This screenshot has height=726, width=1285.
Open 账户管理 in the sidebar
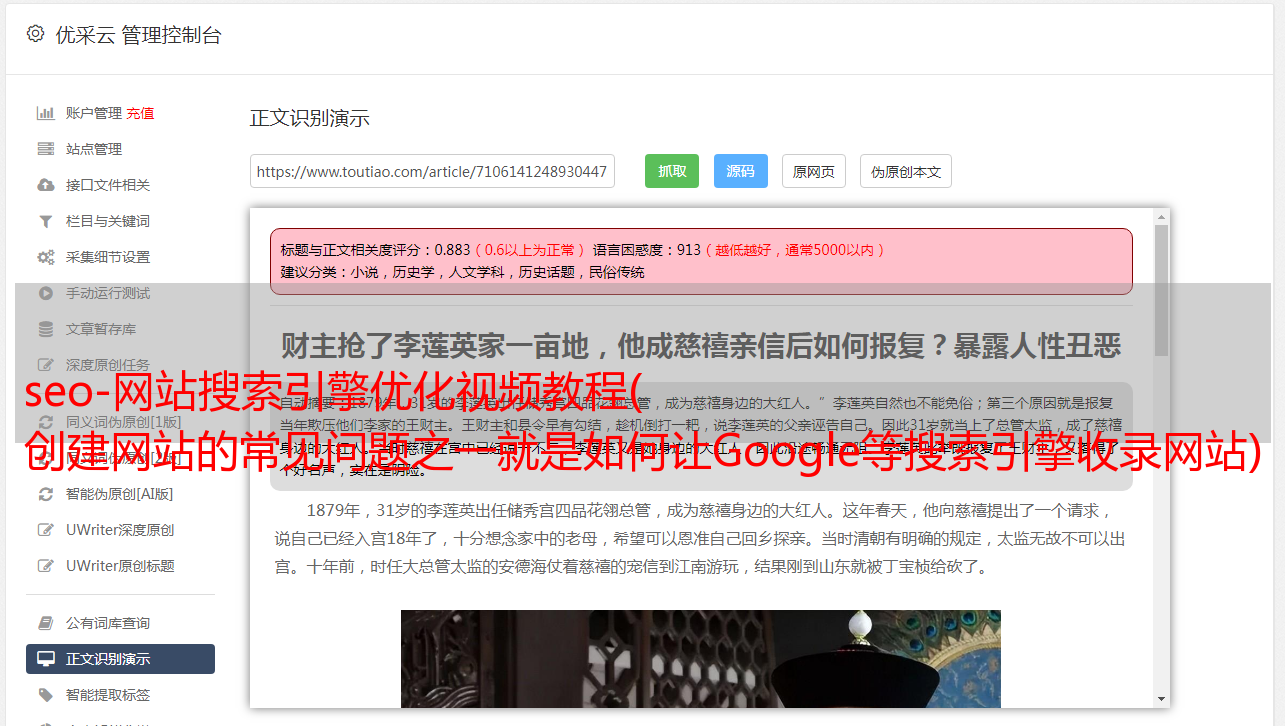94,113
